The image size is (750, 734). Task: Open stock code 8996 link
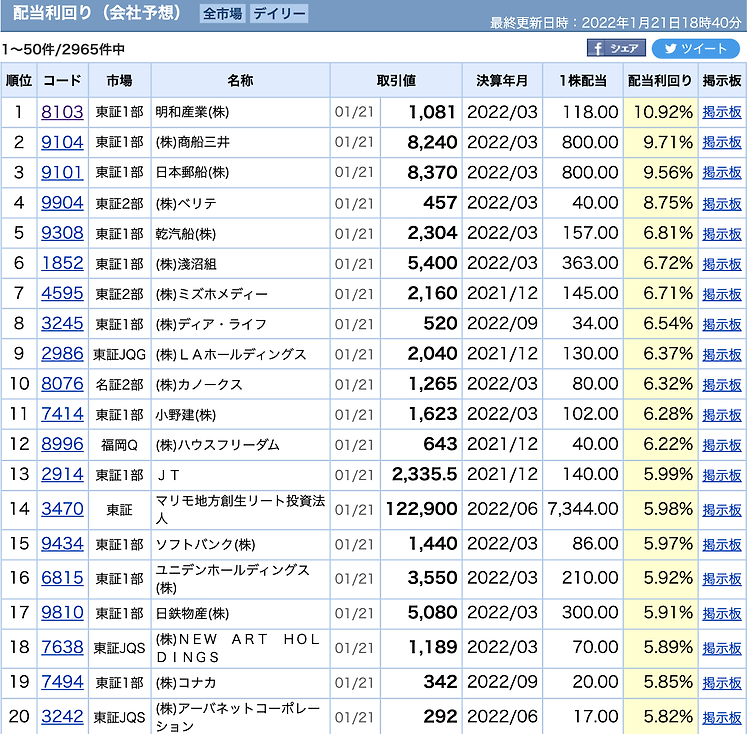click(62, 444)
